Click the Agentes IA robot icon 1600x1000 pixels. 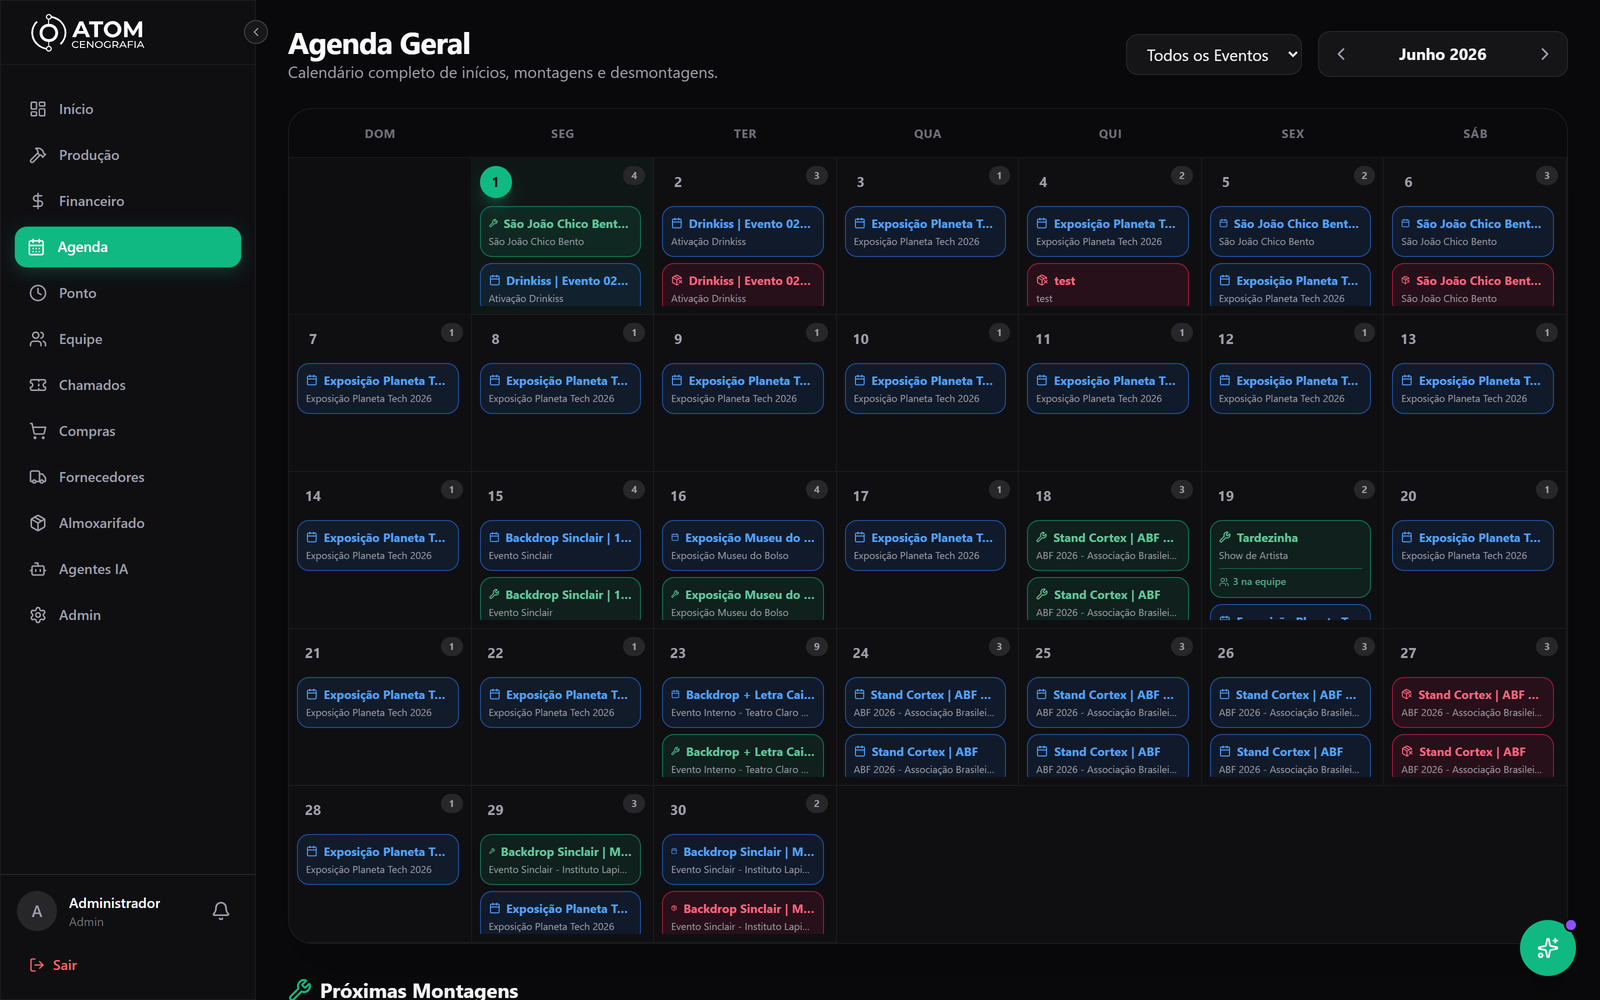[38, 569]
